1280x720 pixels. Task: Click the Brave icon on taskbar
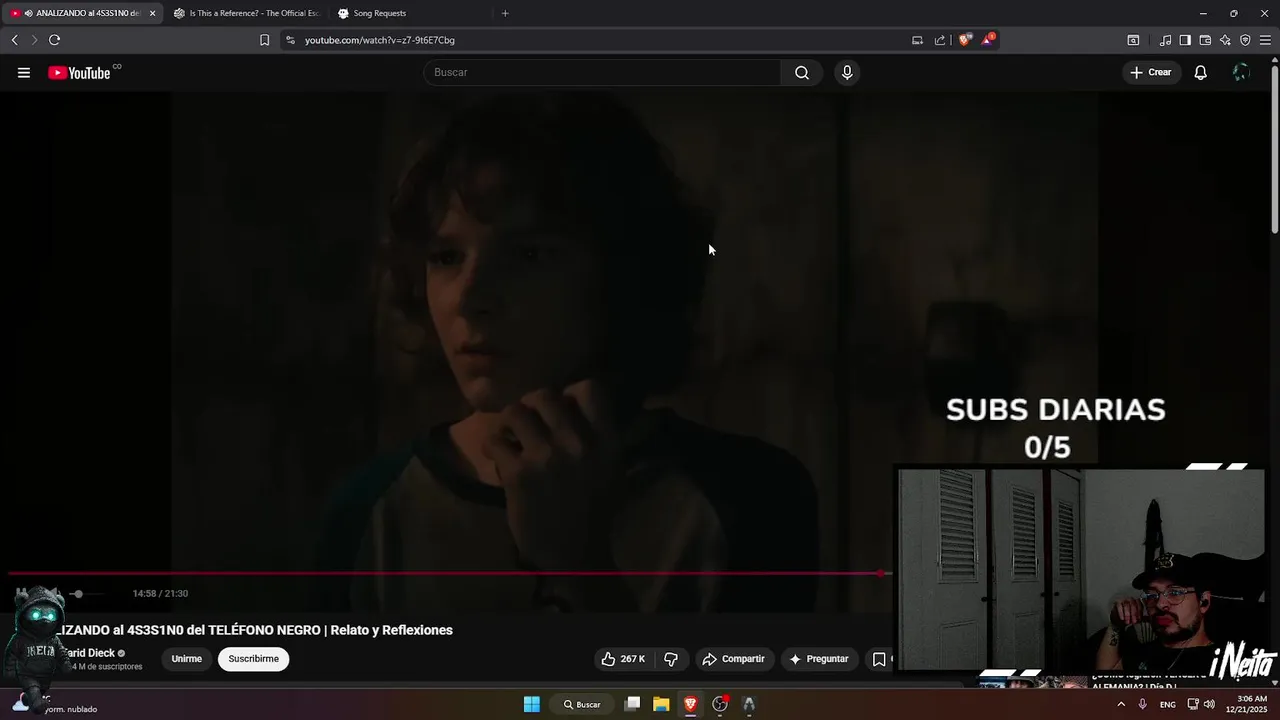click(690, 704)
